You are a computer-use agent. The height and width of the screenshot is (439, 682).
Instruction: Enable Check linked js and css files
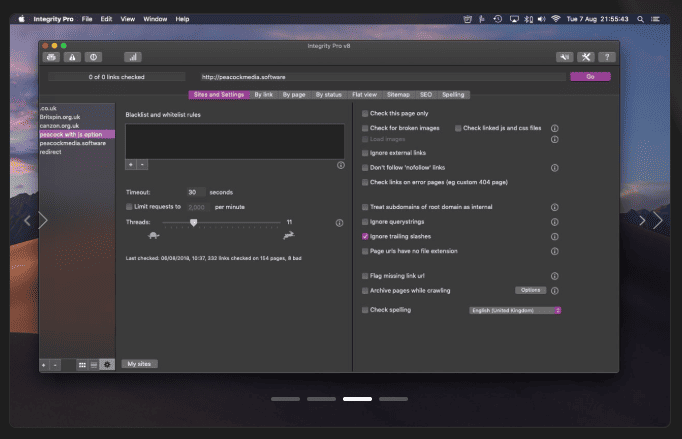tap(458, 128)
